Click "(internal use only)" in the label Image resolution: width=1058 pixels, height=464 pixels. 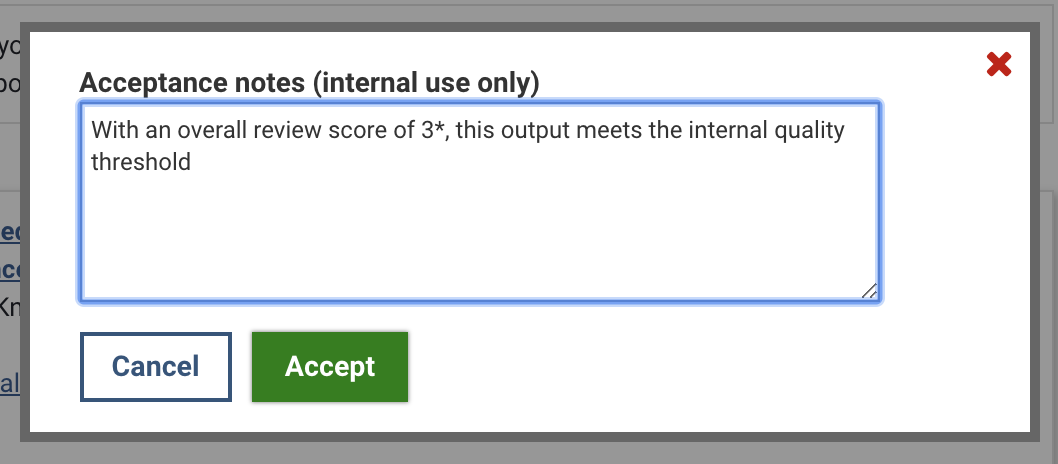[426, 83]
